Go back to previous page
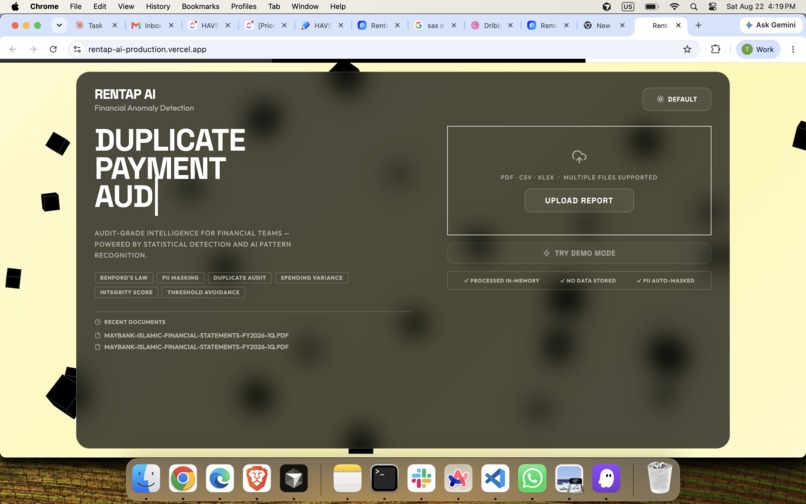Viewport: 806px width, 504px height. [x=13, y=49]
